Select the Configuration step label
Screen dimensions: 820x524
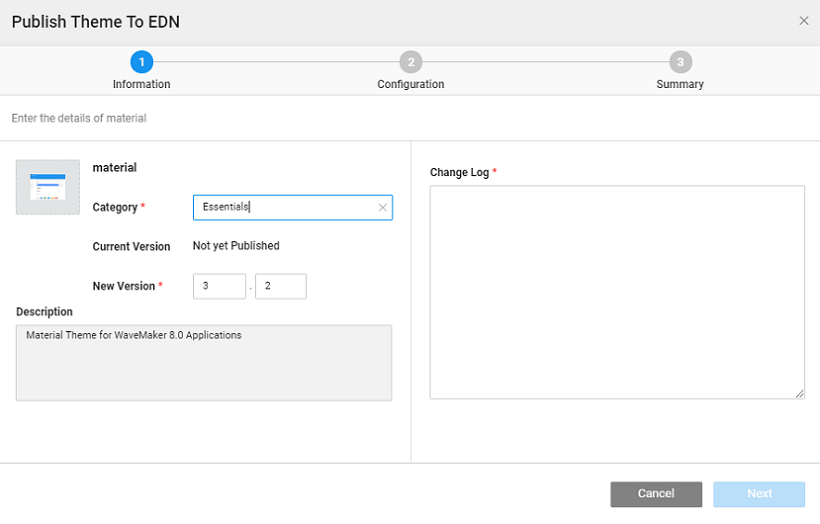point(410,85)
